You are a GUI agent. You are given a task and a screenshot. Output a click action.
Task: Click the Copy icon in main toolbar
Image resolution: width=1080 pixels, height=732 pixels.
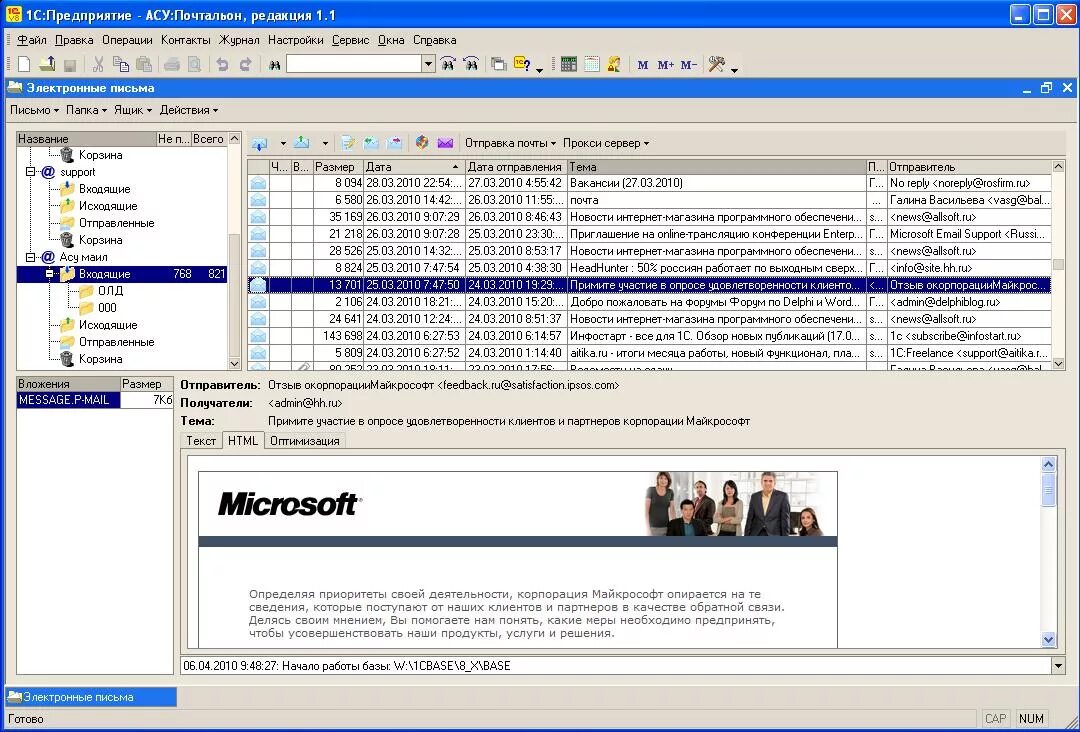pos(121,65)
